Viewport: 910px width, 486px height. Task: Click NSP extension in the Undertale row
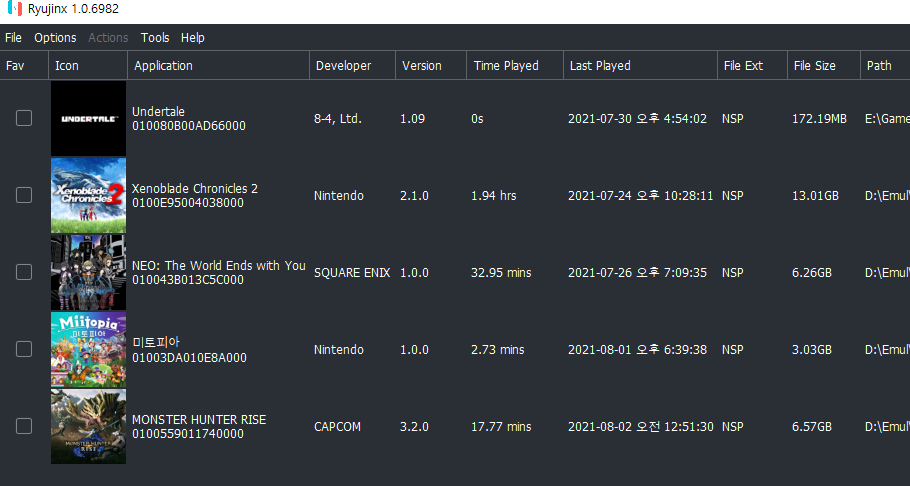[732, 119]
